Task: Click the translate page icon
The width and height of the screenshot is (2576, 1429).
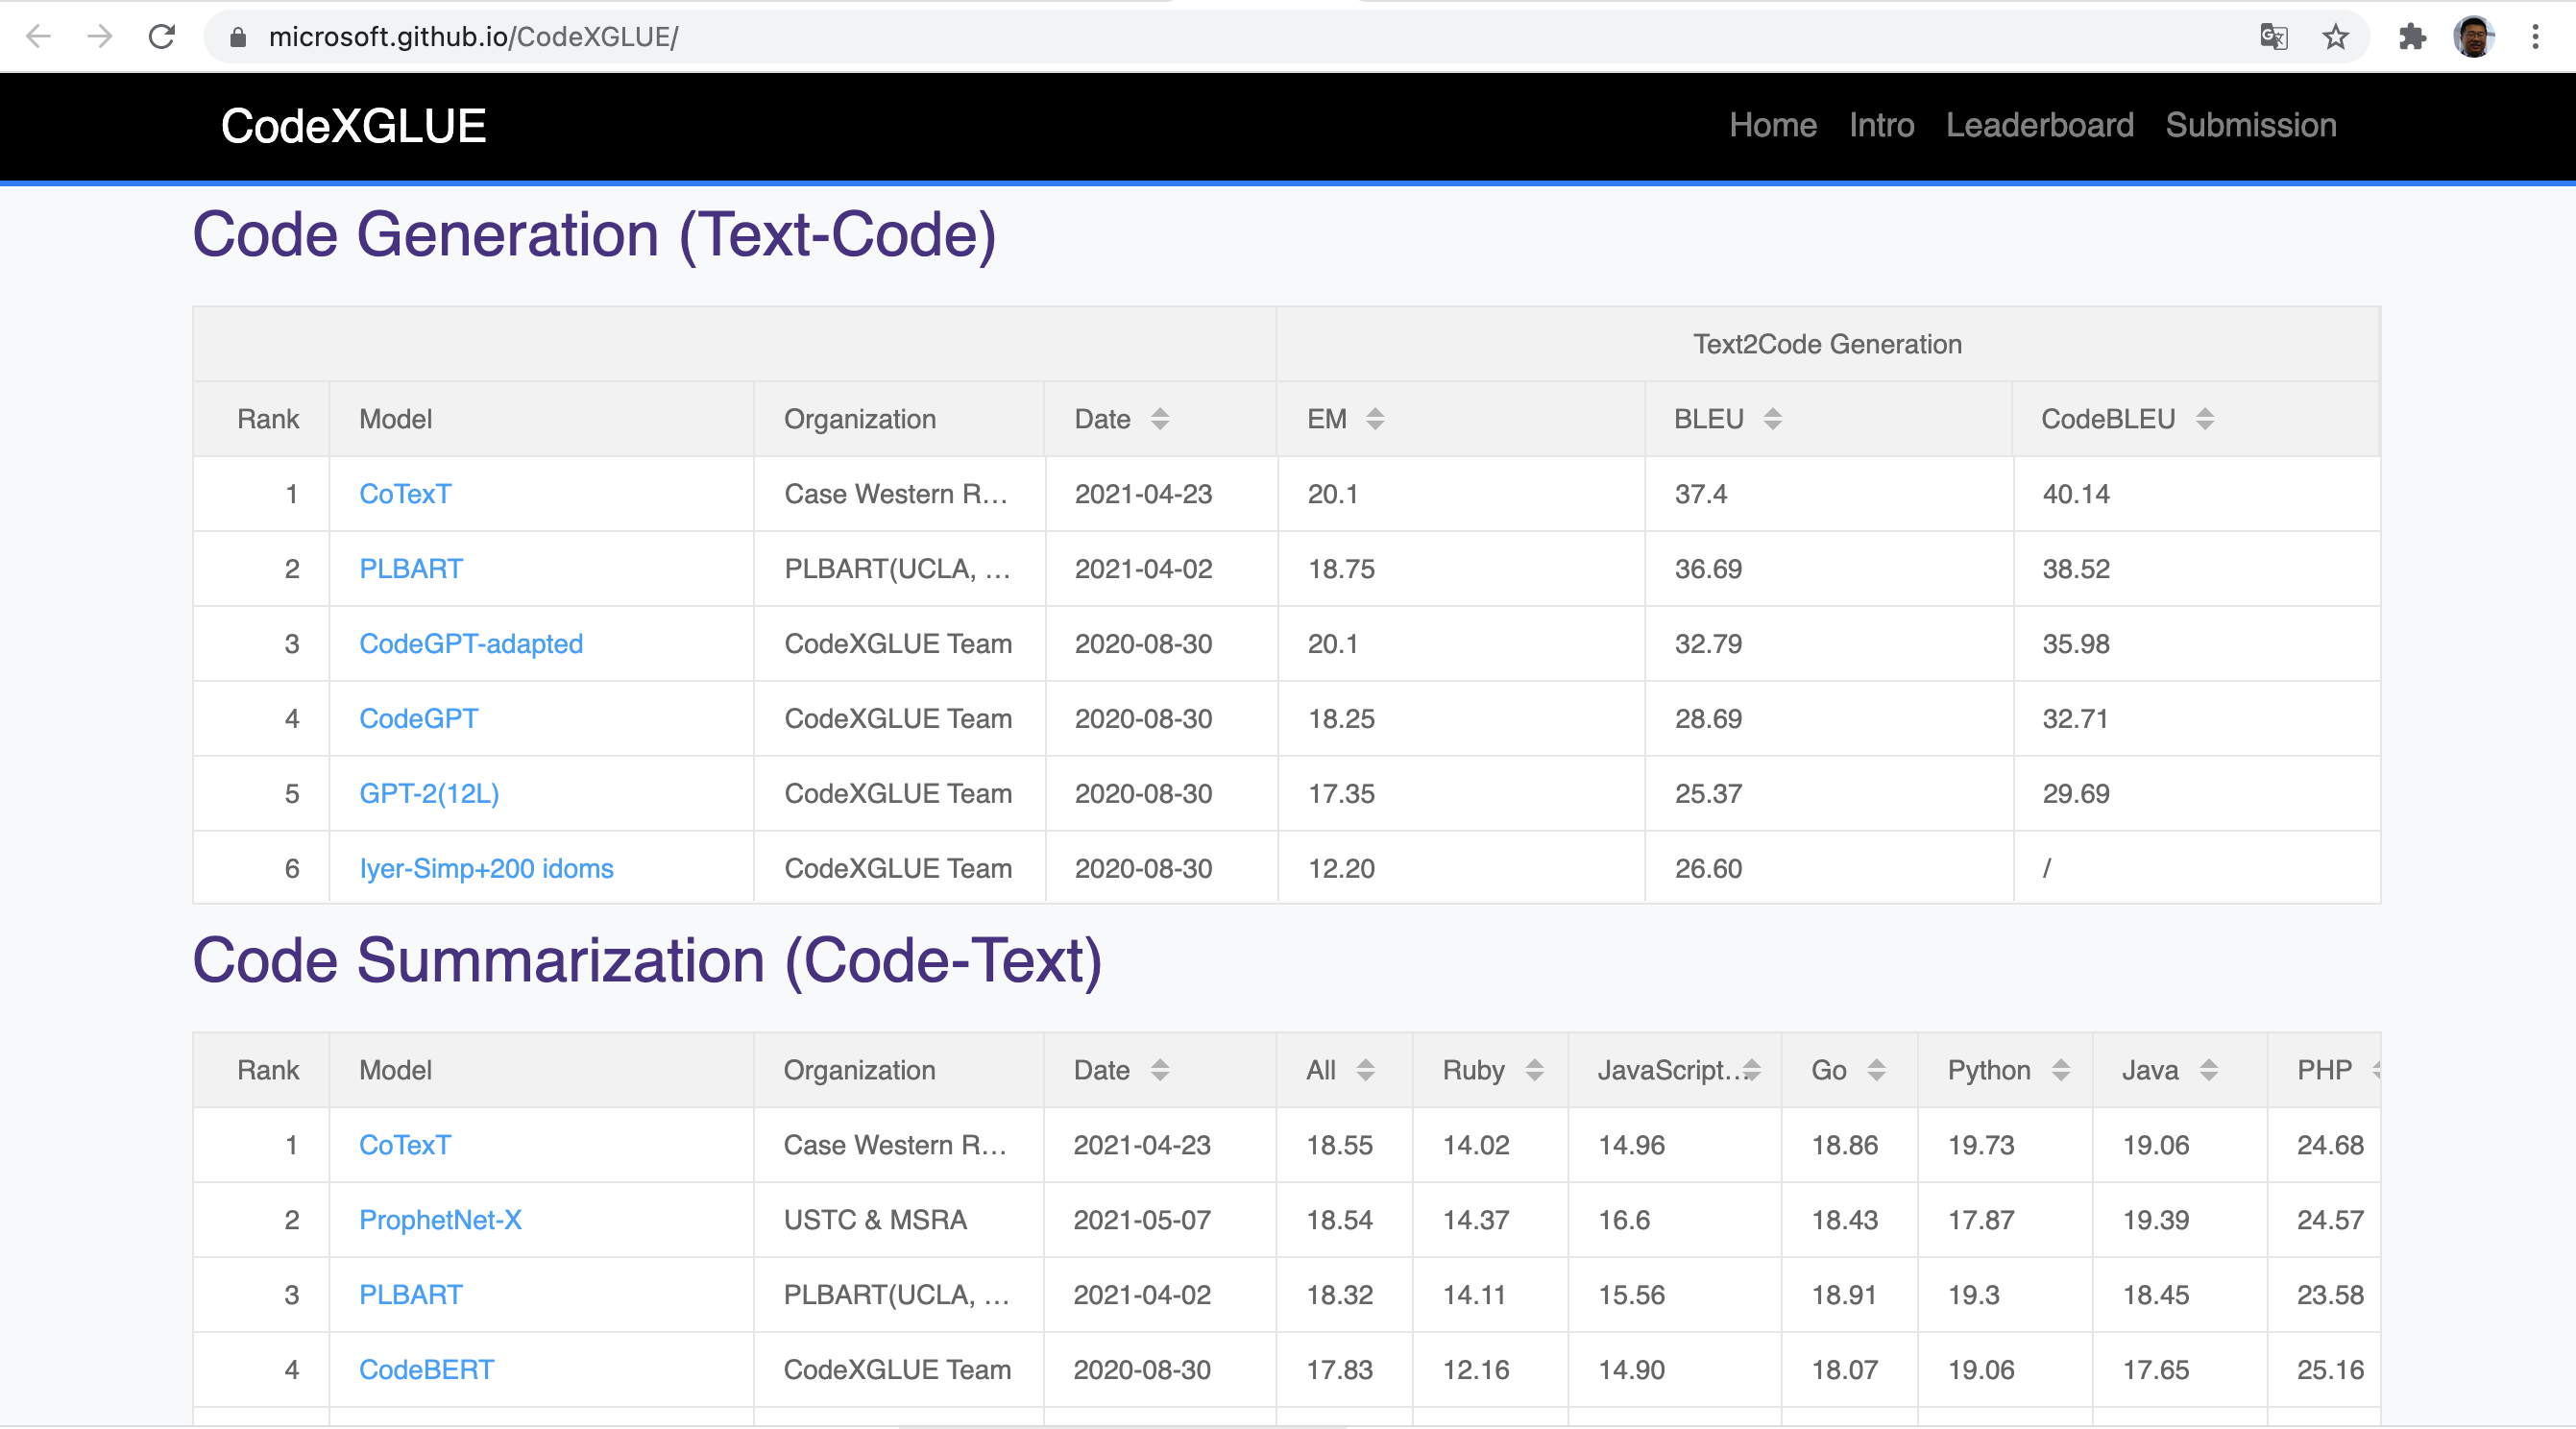Action: click(2273, 37)
